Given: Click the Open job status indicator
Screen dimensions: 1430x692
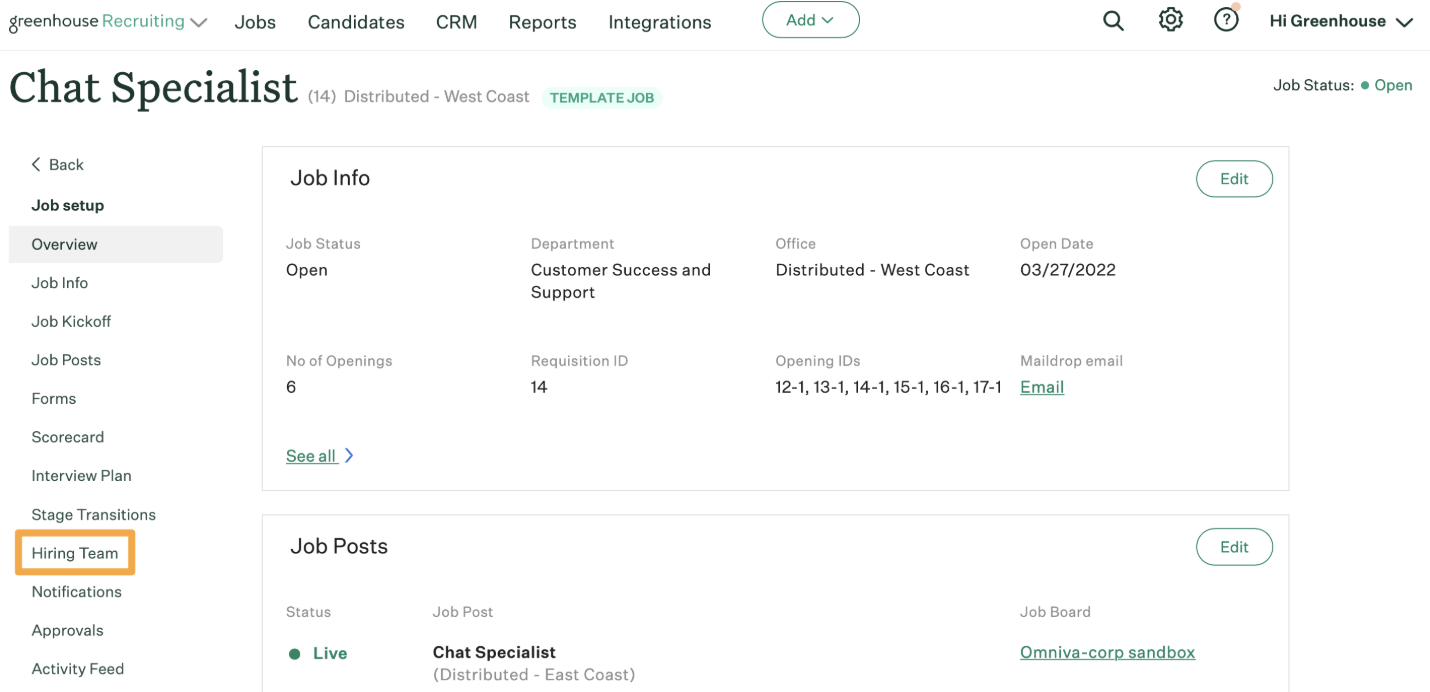Looking at the screenshot, I should (1386, 85).
